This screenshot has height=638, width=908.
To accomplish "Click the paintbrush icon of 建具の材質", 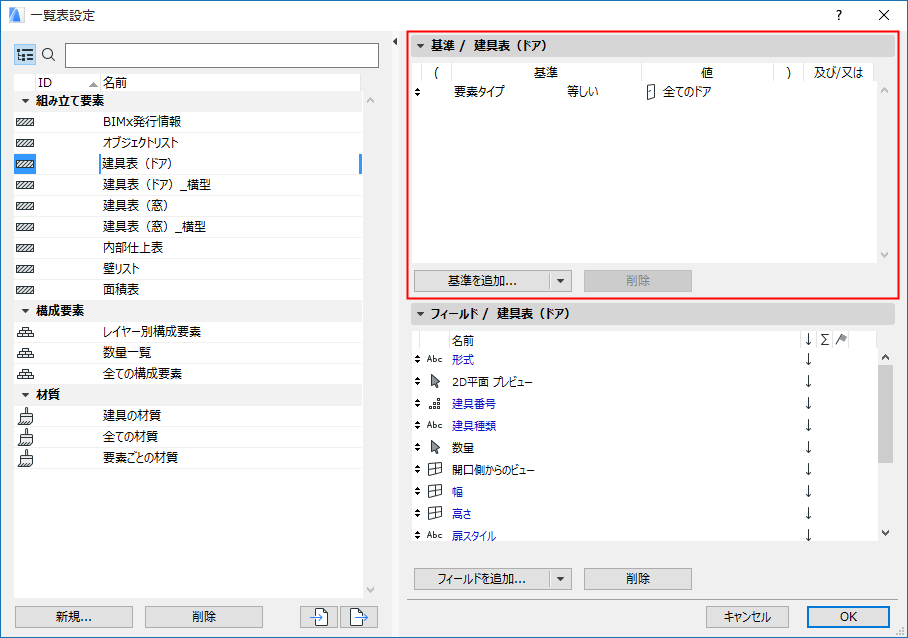I will [25, 416].
